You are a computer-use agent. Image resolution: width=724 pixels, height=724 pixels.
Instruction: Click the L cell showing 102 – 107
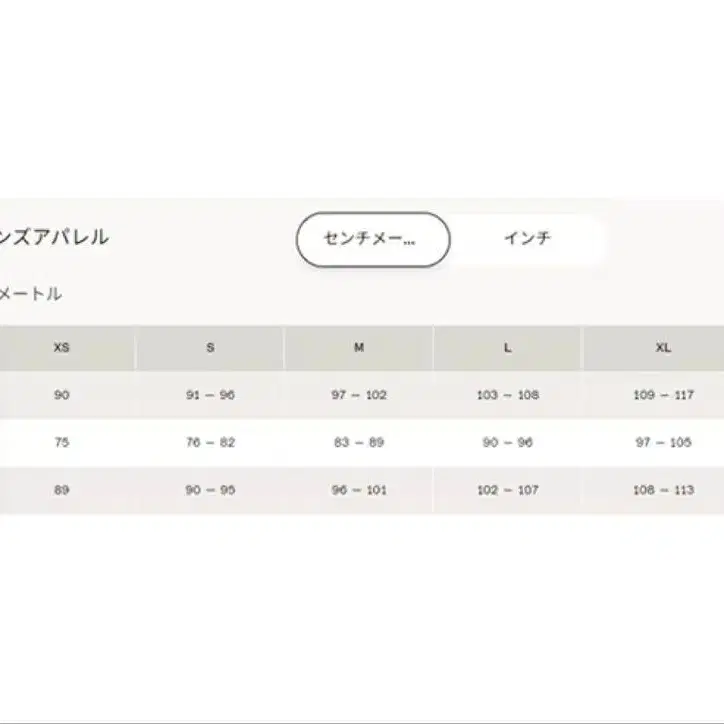coord(508,490)
